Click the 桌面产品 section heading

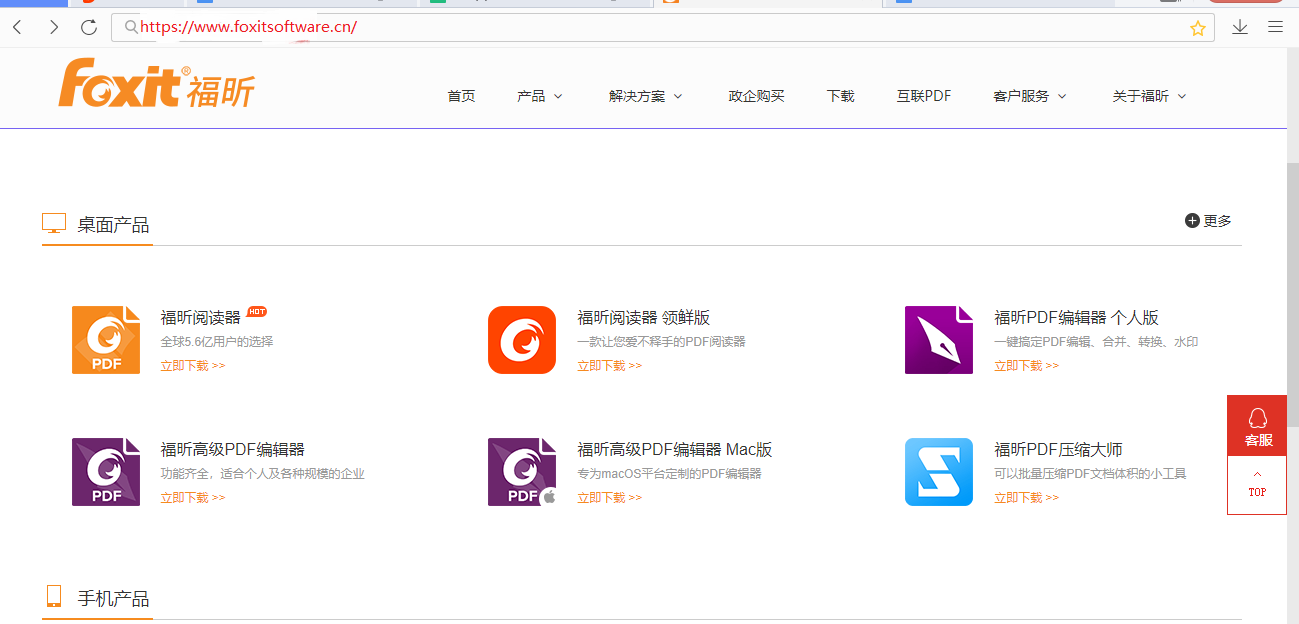[x=113, y=225]
